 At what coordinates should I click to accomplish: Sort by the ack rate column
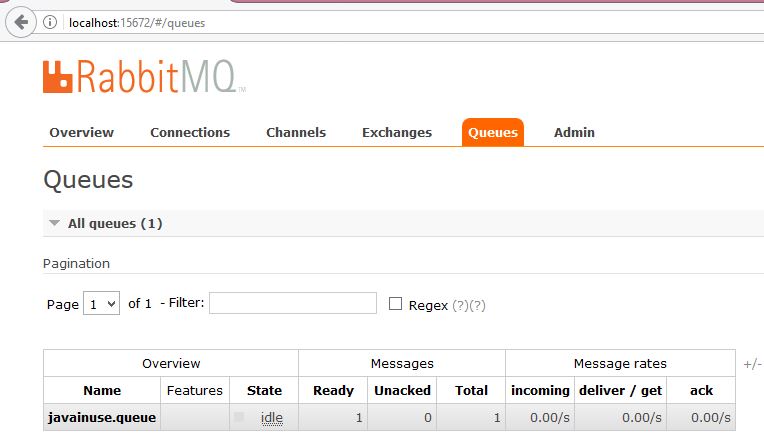(701, 390)
